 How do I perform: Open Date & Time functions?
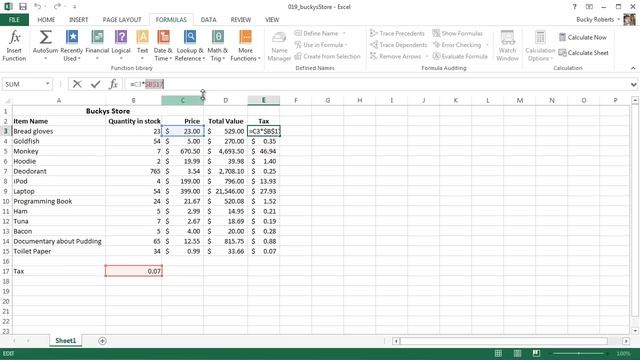[163, 46]
